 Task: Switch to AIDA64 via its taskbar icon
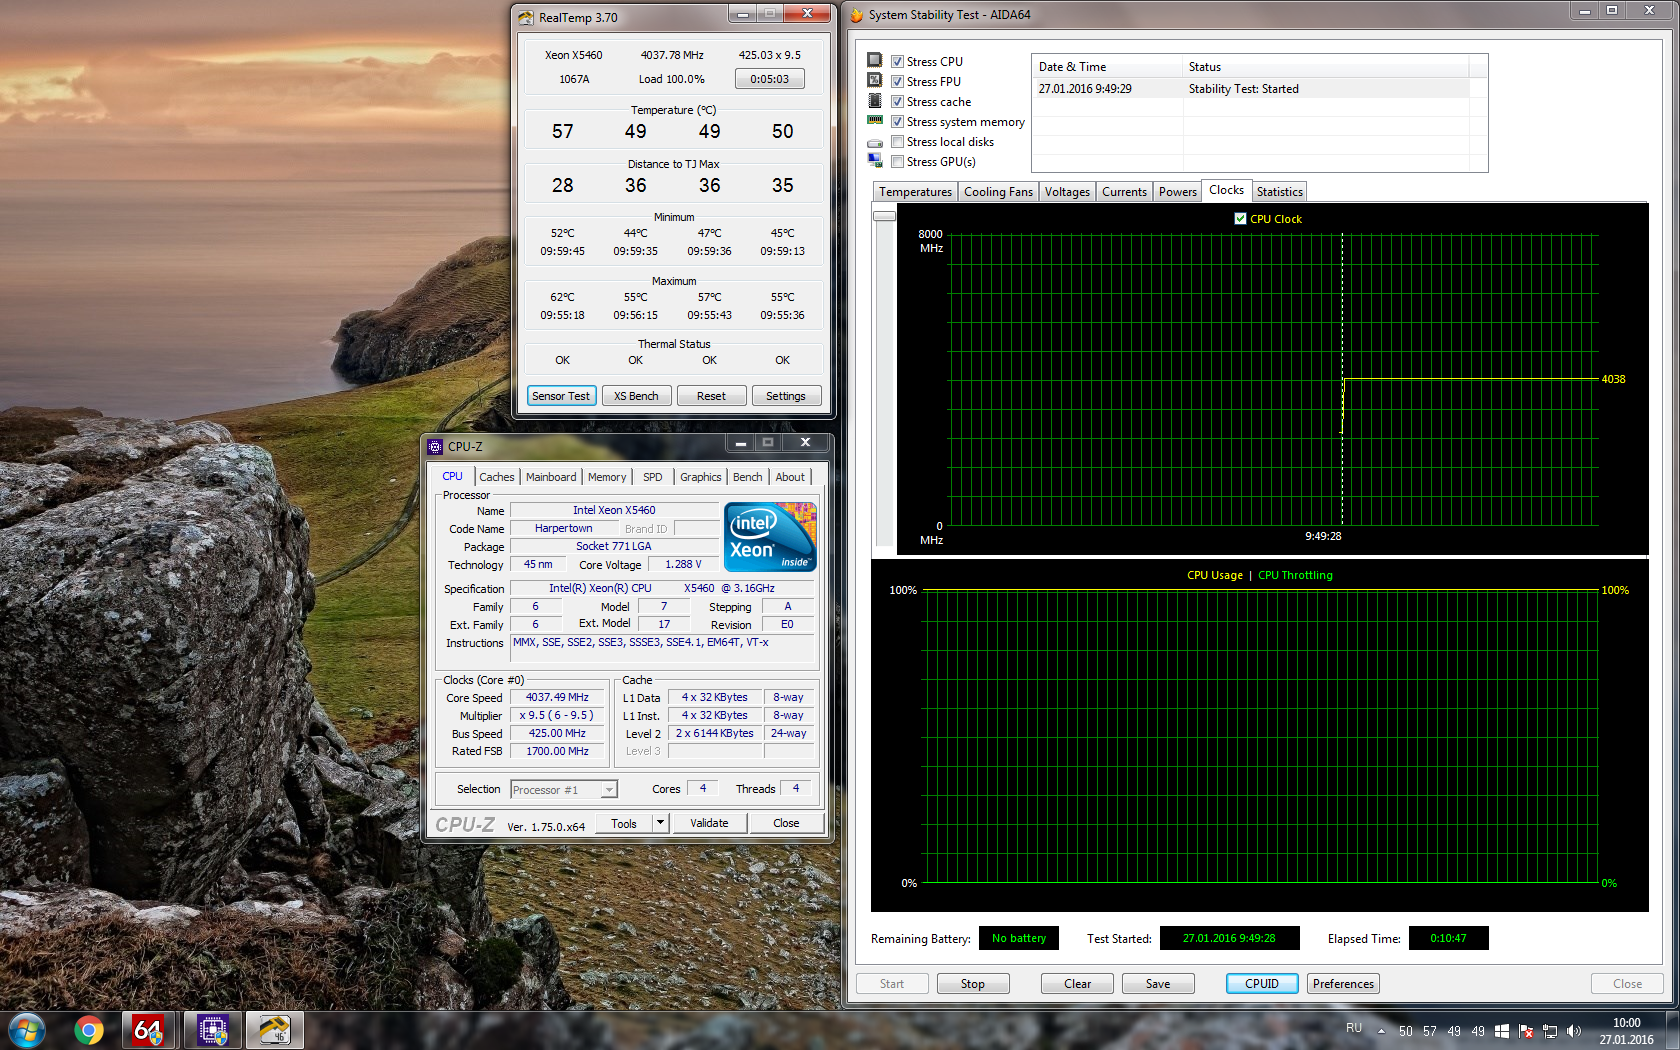(x=148, y=1030)
